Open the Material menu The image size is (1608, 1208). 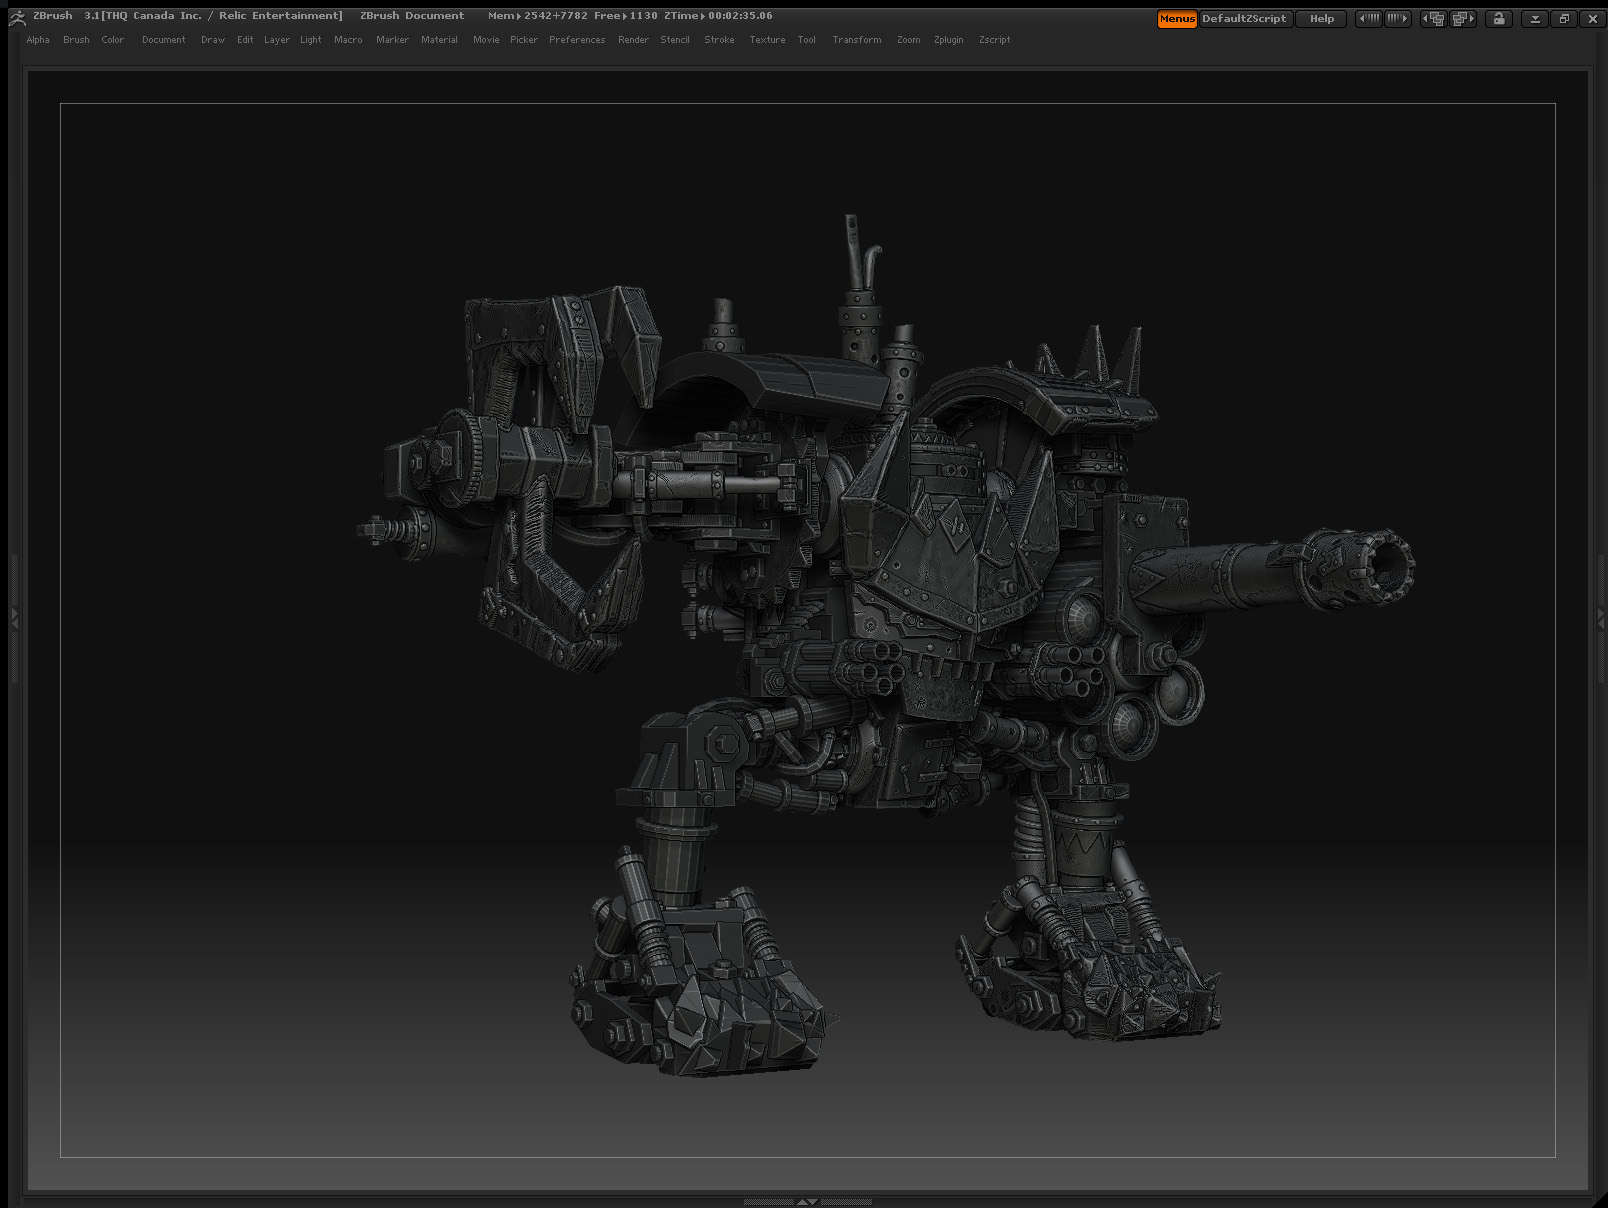(x=439, y=40)
